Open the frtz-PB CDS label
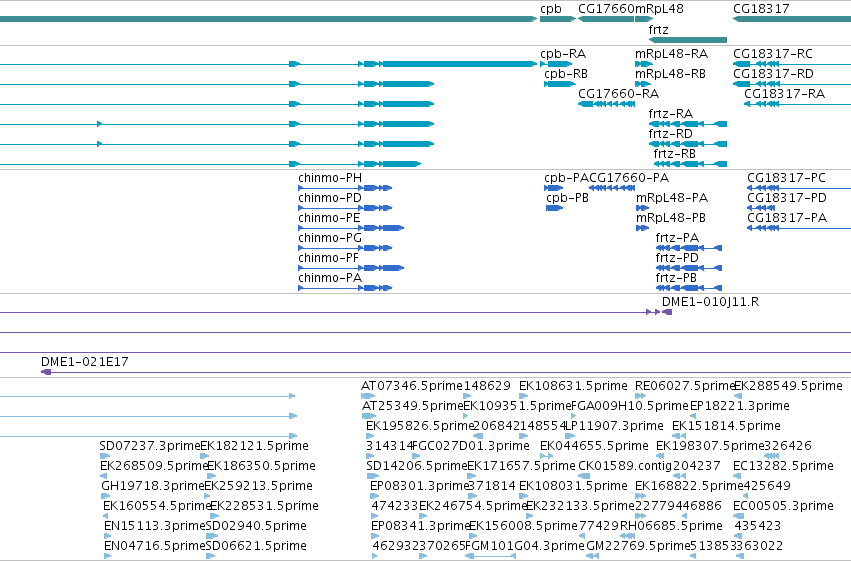 pos(676,278)
